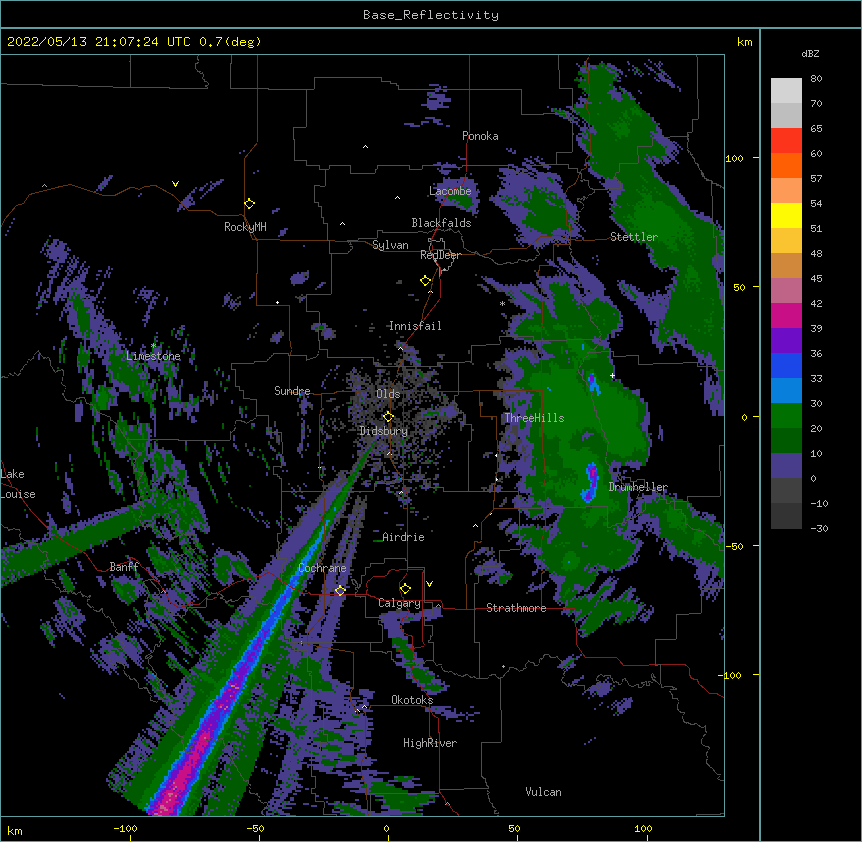Click the Didsbury map label
This screenshot has height=842, width=862.
[x=384, y=431]
